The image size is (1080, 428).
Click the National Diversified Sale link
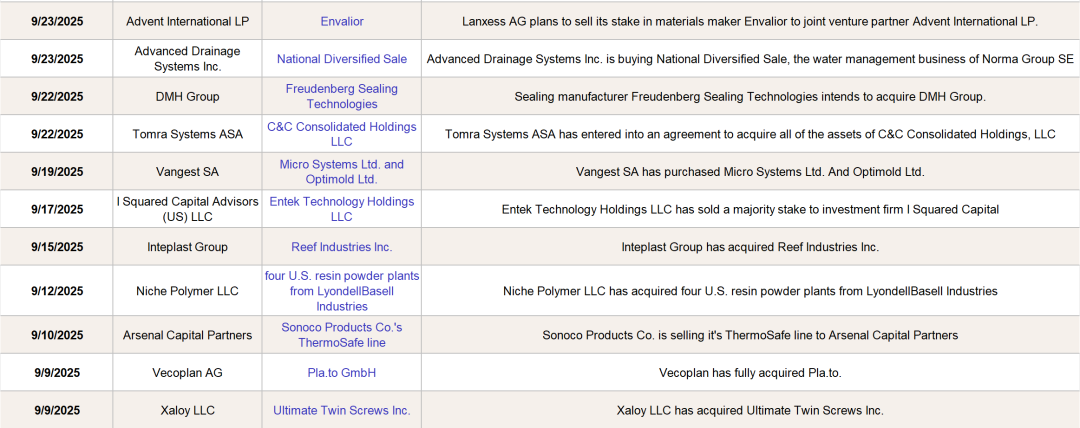pos(342,59)
